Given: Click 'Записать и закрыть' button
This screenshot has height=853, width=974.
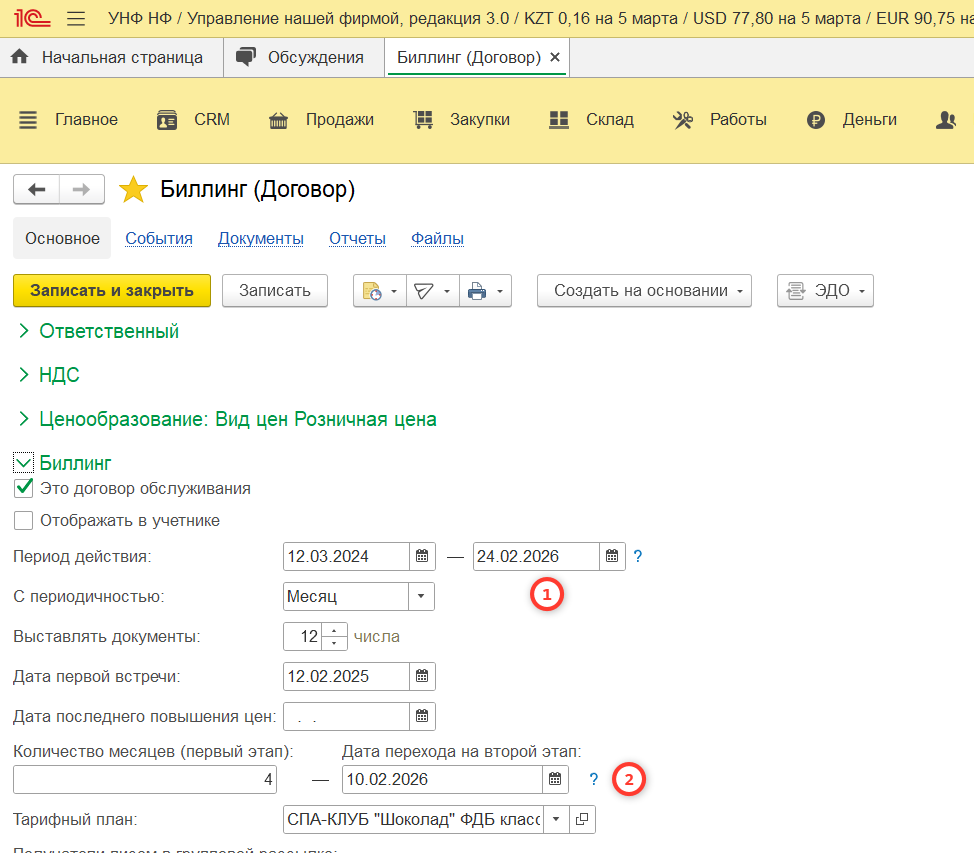Looking at the screenshot, I should pyautogui.click(x=112, y=291).
